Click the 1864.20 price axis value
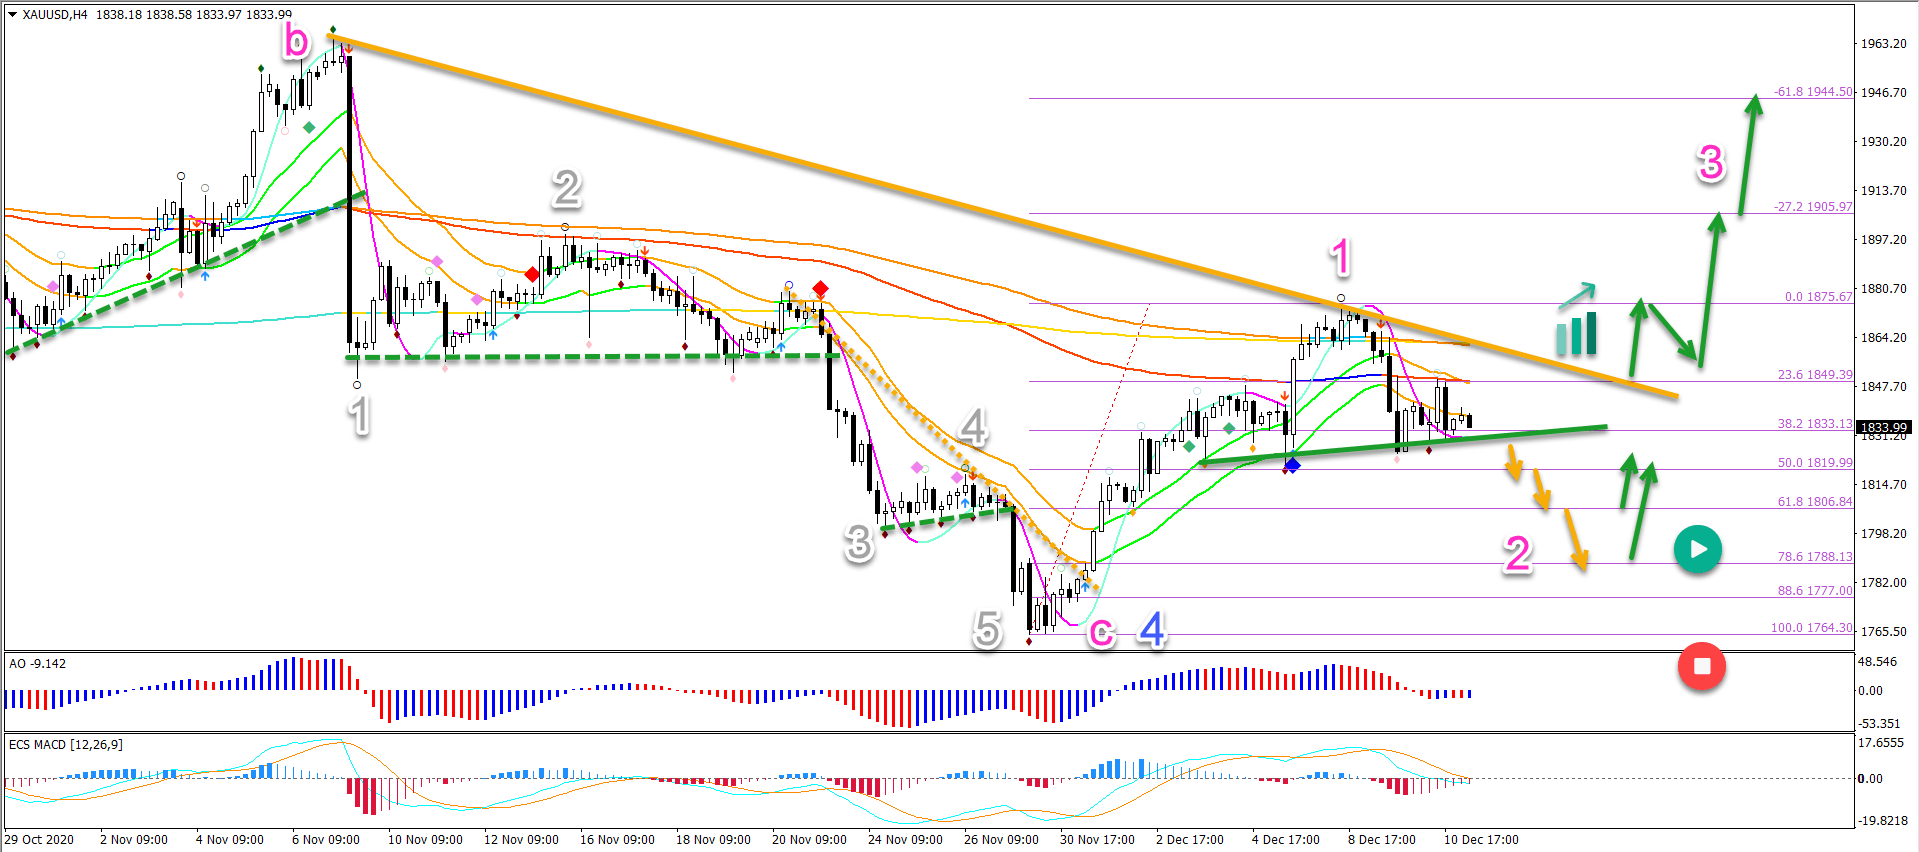Viewport: 1919px width, 852px height. pos(1883,338)
